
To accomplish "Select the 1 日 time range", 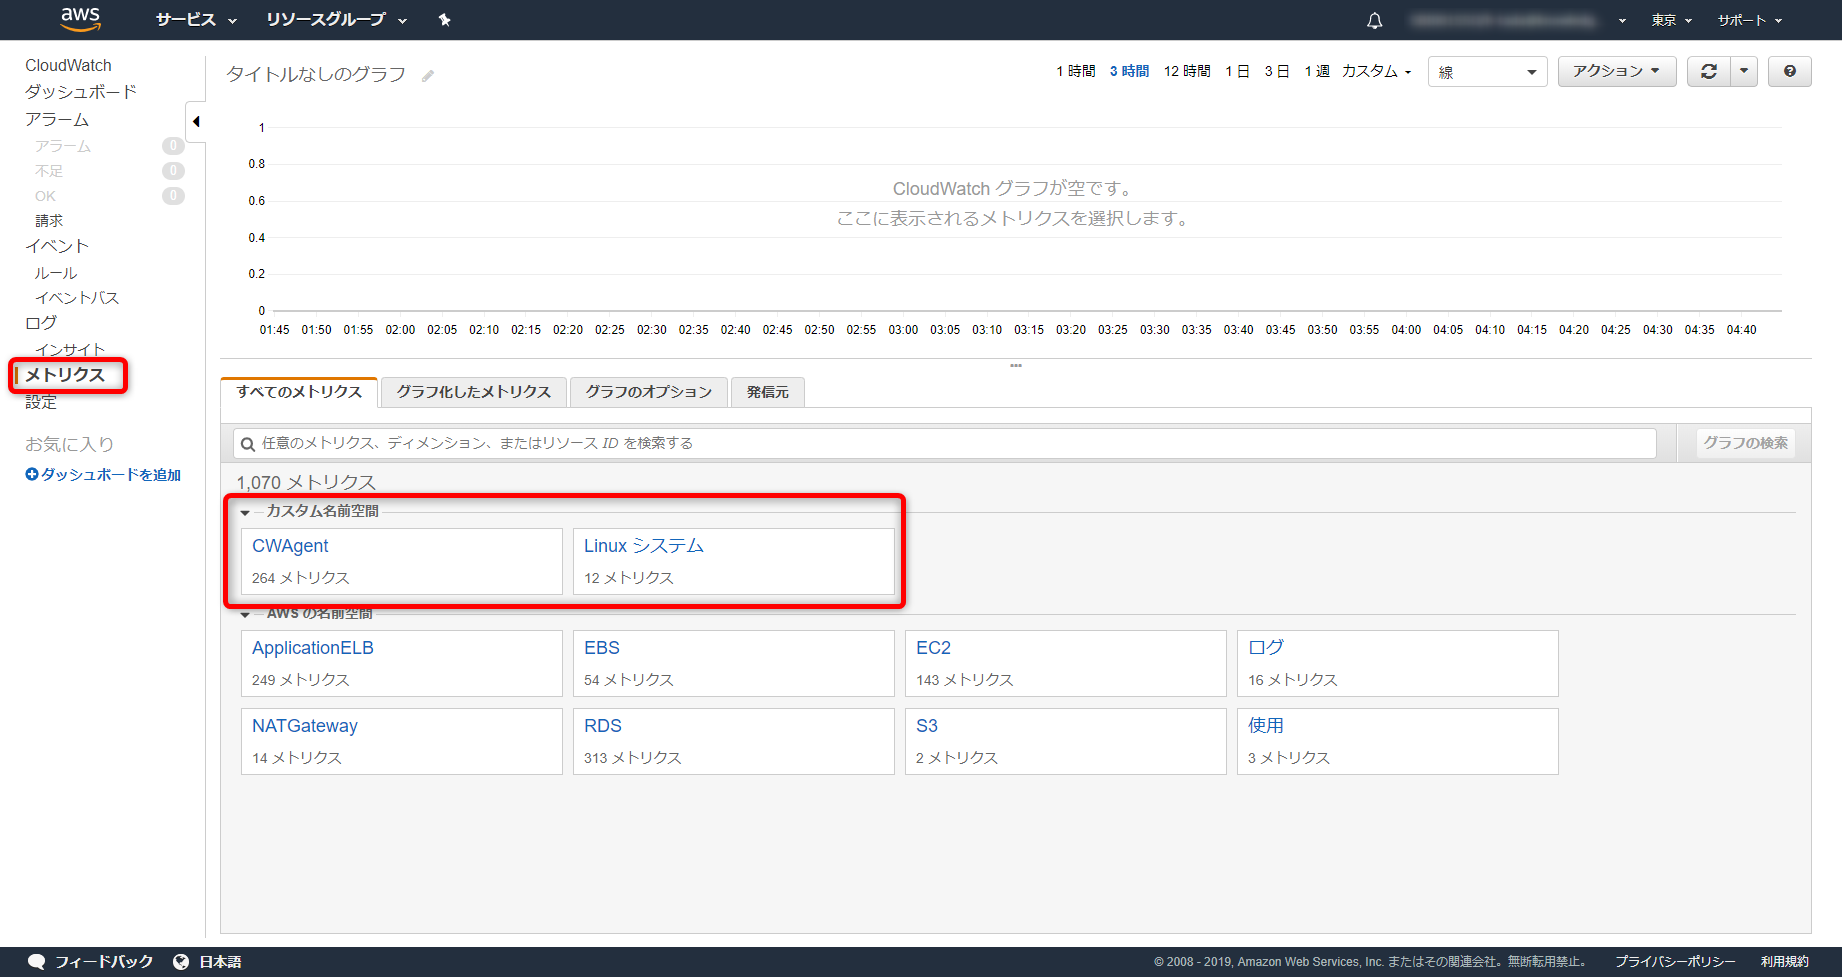I will [1238, 71].
